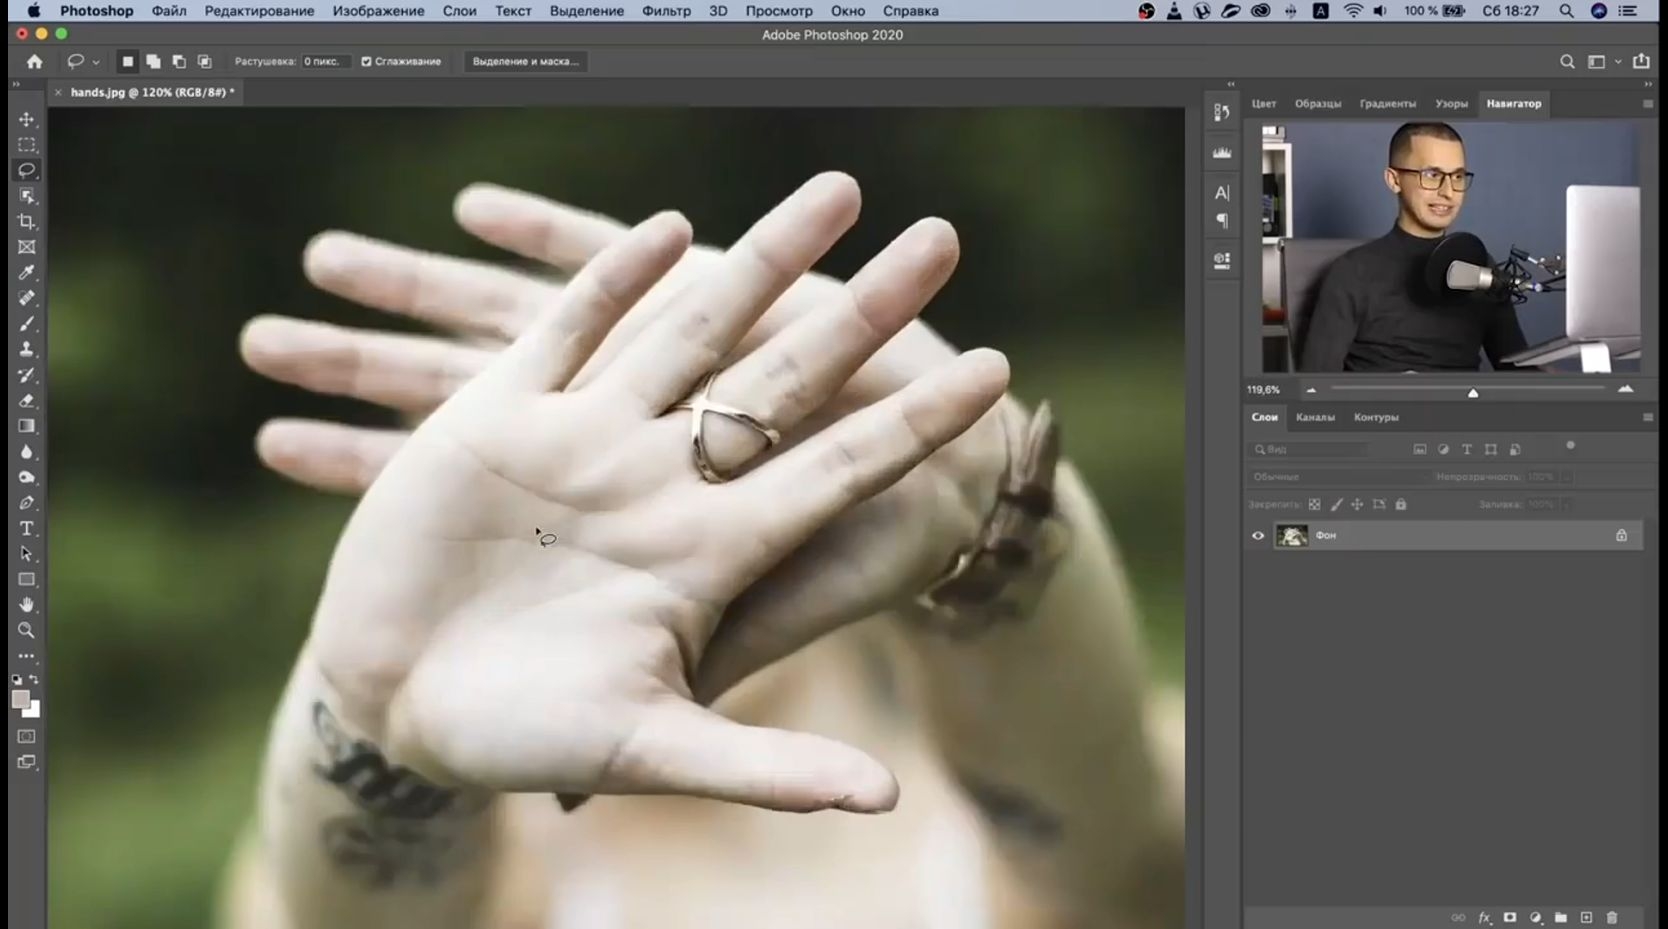
Task: Open the Выделение menu
Action: [587, 11]
